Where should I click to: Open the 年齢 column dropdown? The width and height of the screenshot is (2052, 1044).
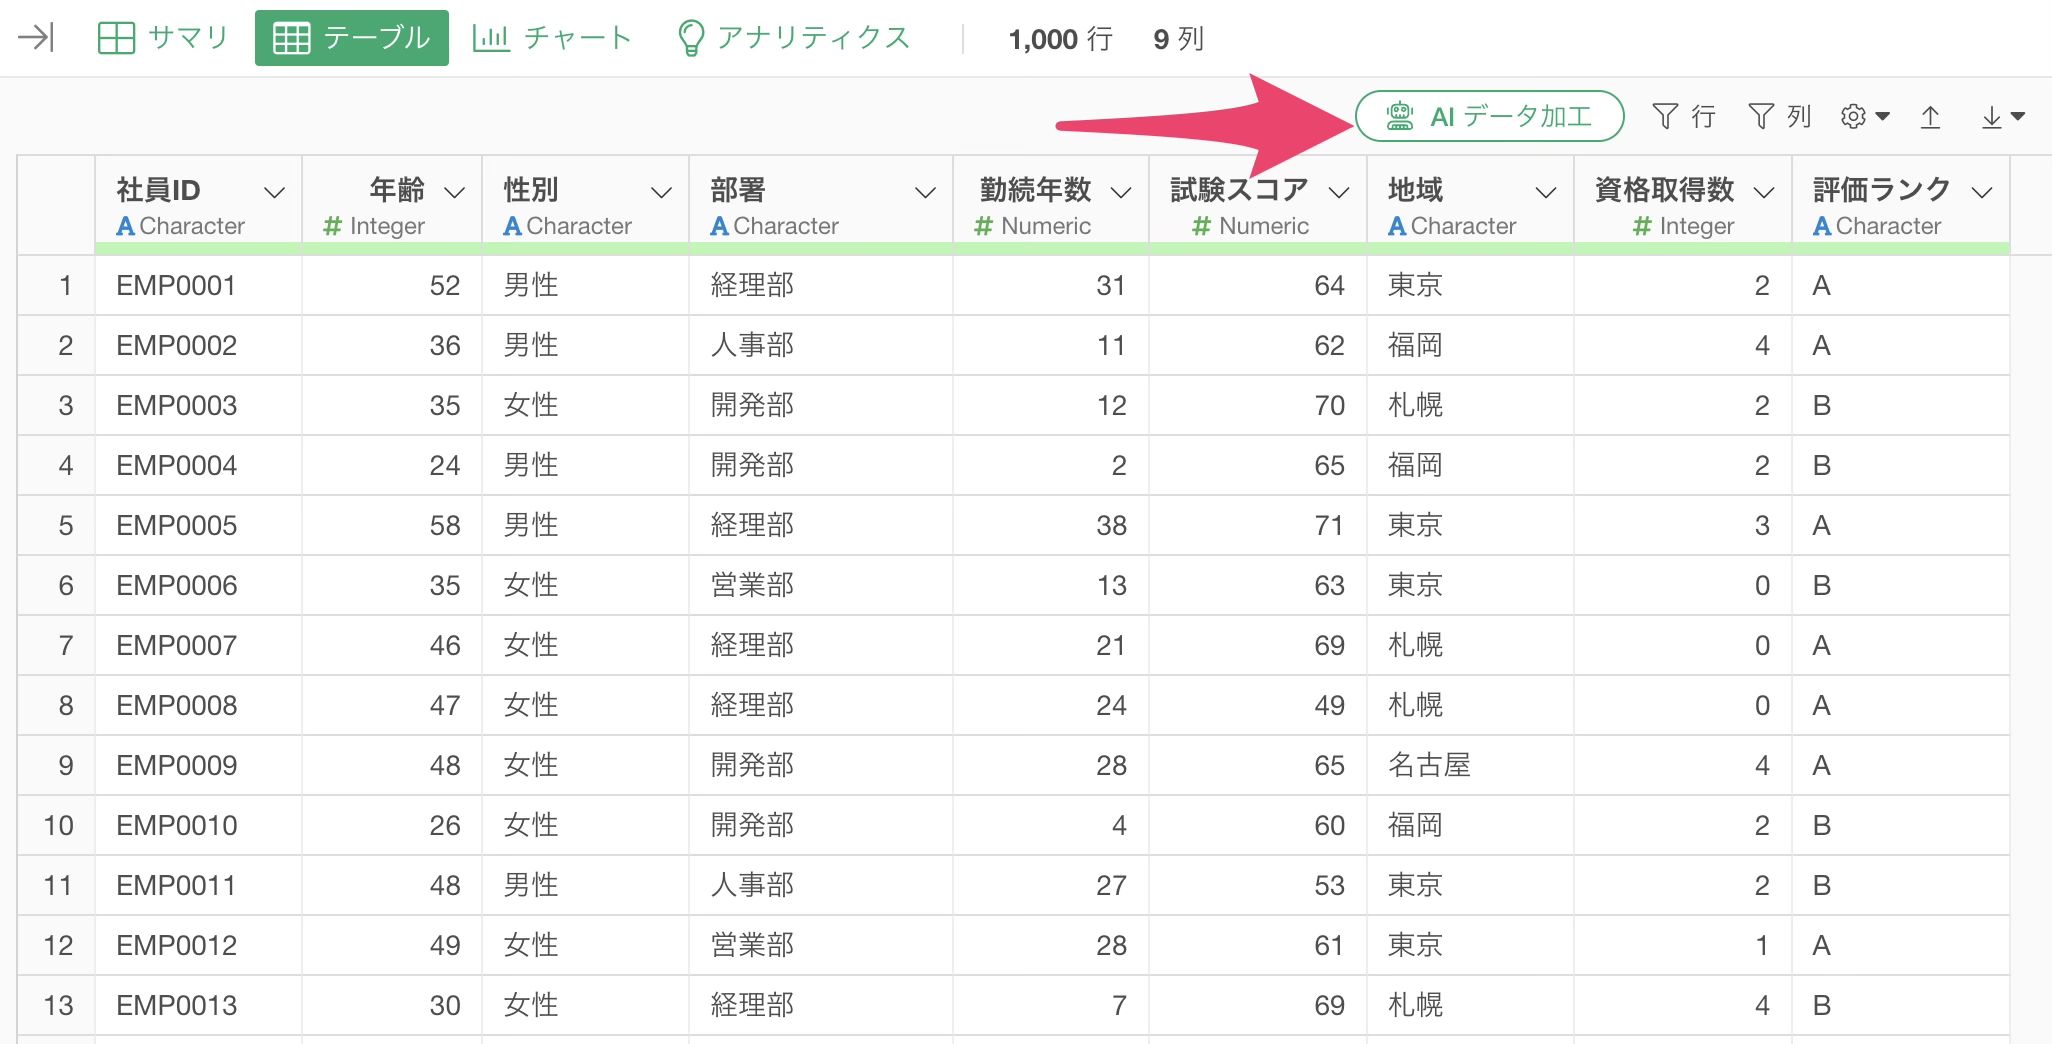click(454, 192)
